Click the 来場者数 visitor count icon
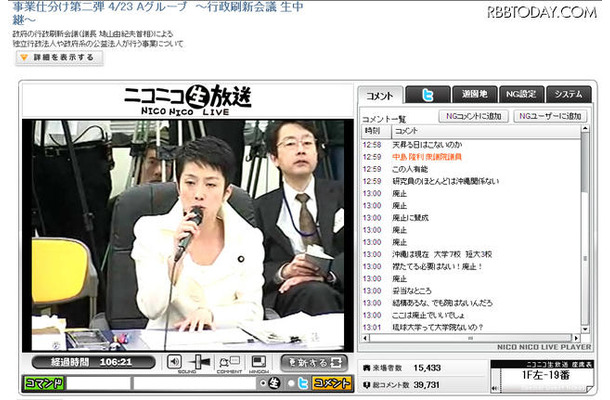The image size is (610, 400). tap(366, 368)
